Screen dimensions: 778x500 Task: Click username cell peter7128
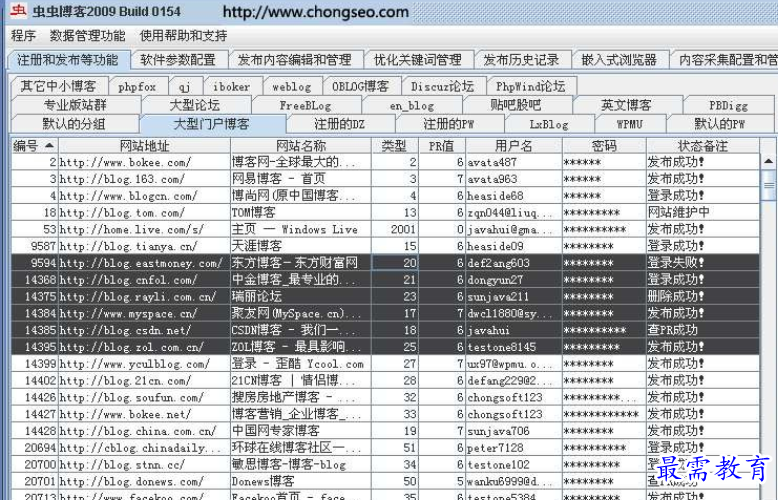(x=514, y=448)
